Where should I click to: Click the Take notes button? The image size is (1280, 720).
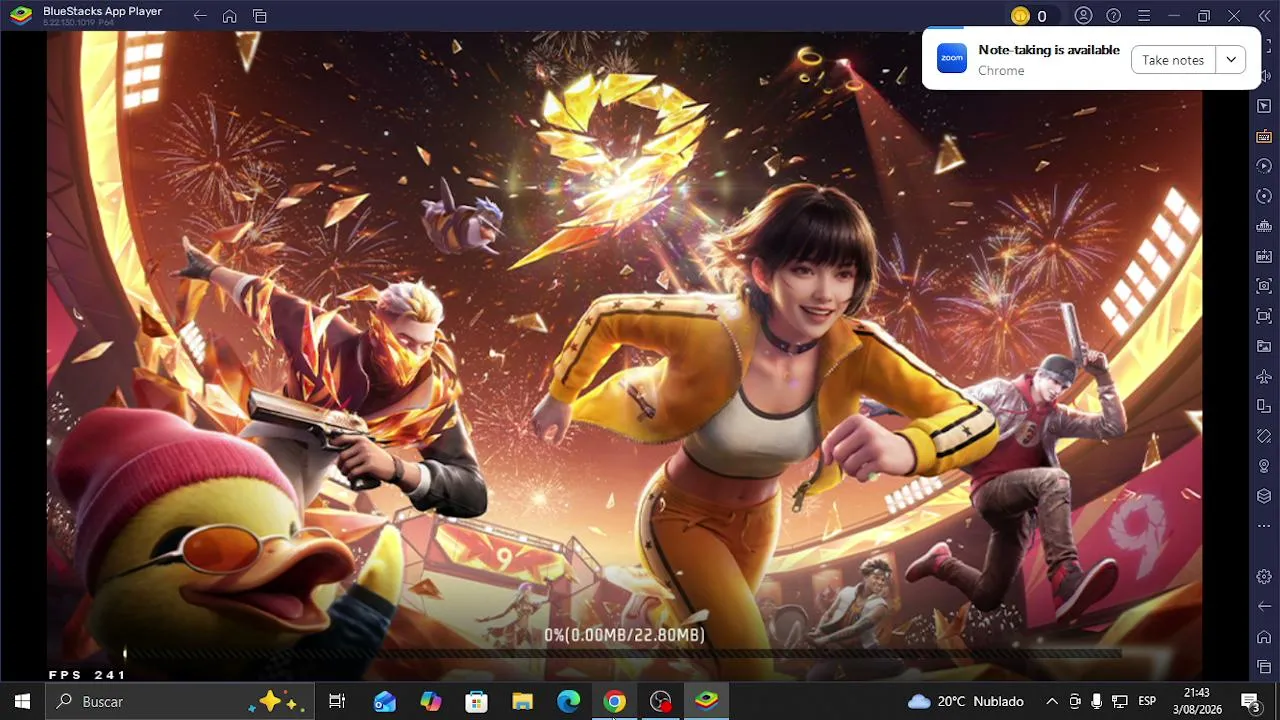click(1173, 60)
